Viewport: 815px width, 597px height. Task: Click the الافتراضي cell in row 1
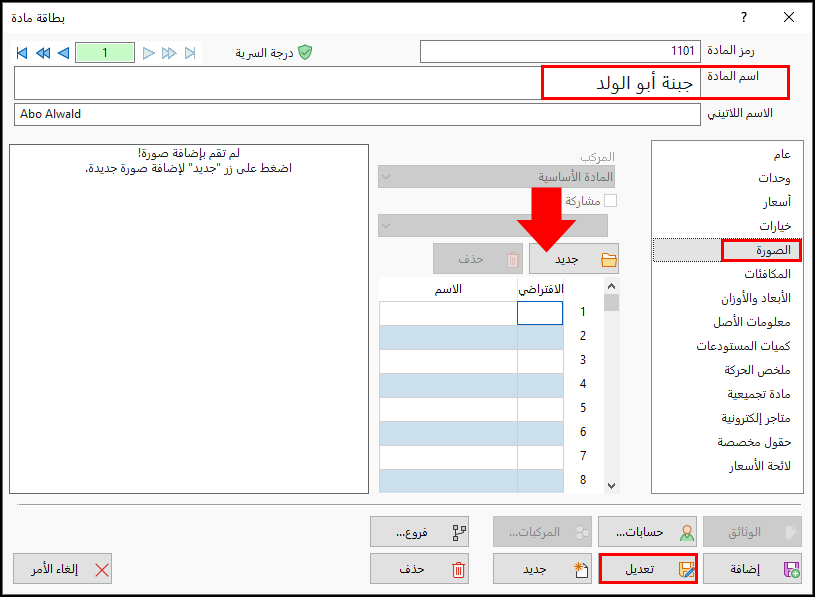pos(540,313)
